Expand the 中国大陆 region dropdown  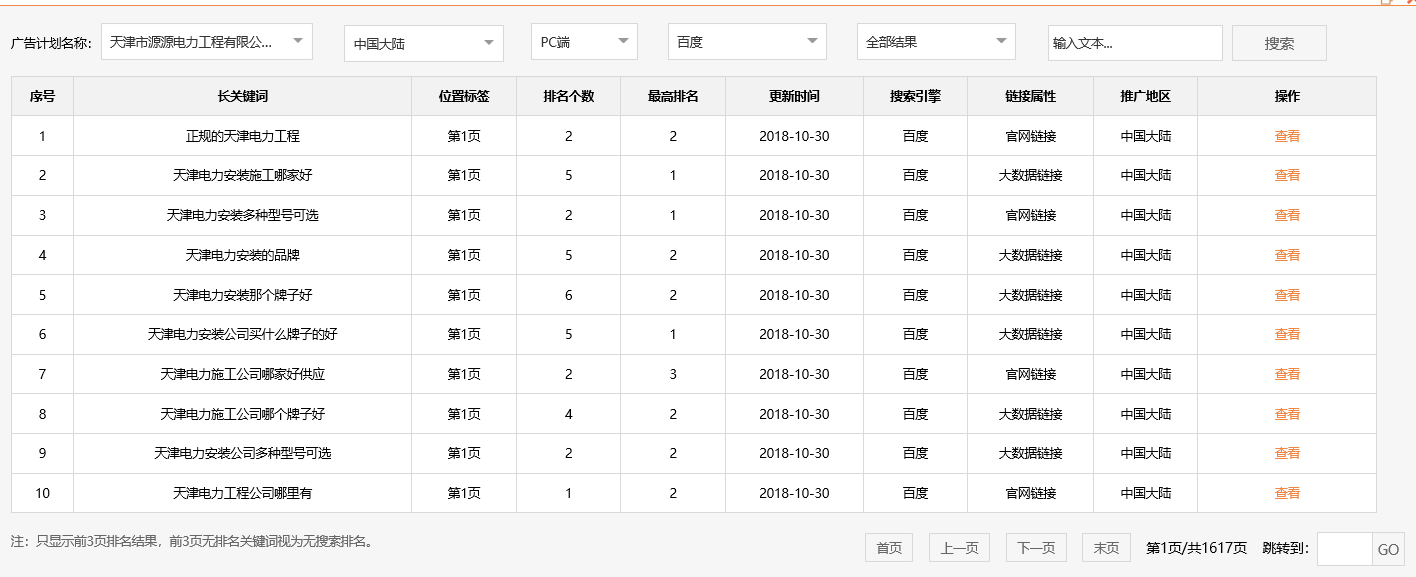pos(420,42)
